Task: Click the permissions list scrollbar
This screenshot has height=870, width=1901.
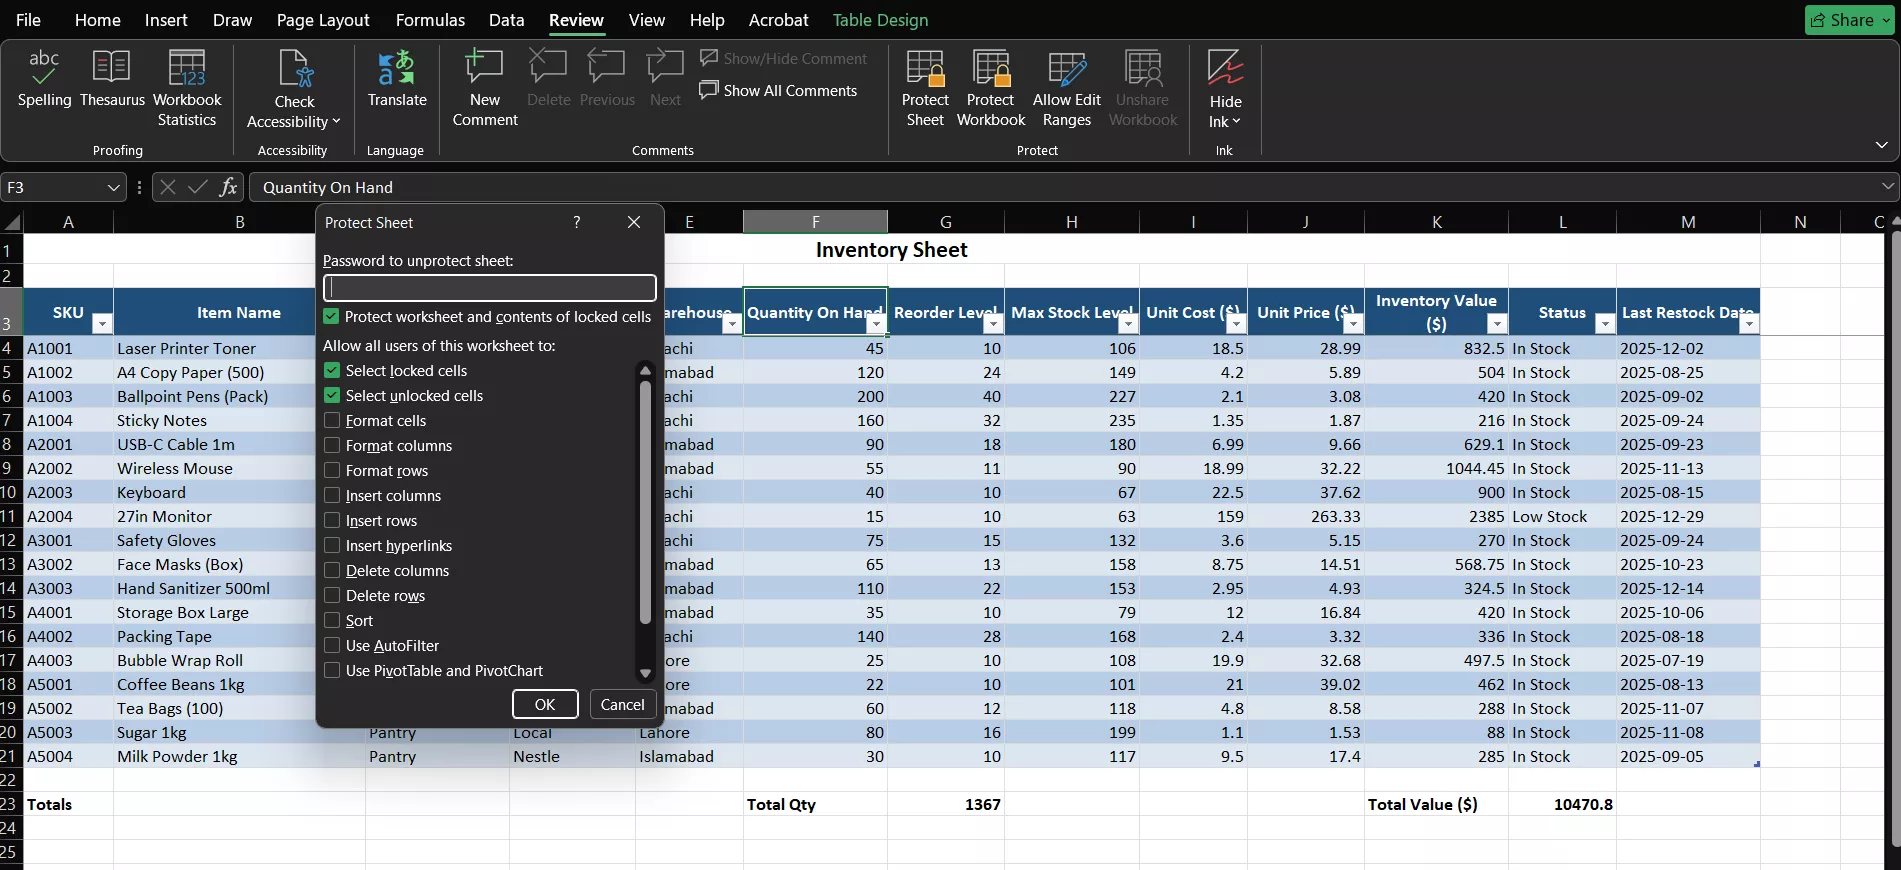Action: (x=645, y=500)
